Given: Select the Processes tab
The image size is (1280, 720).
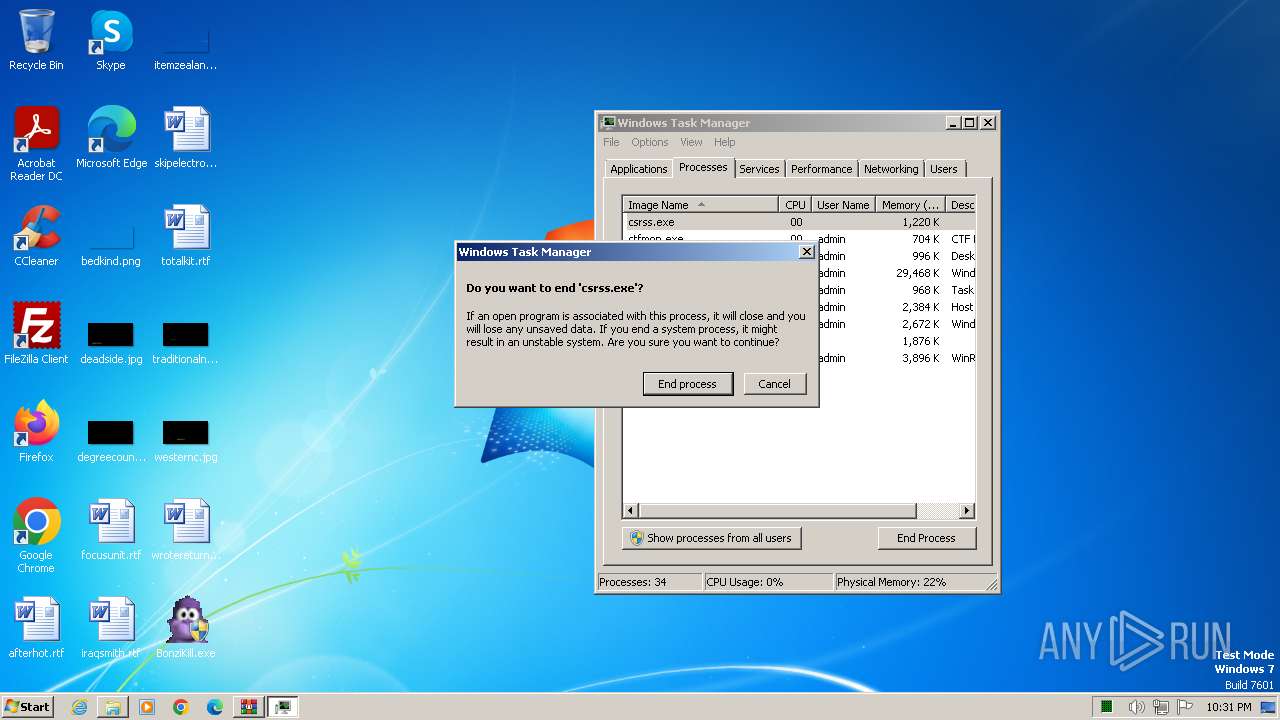Looking at the screenshot, I should point(703,168).
